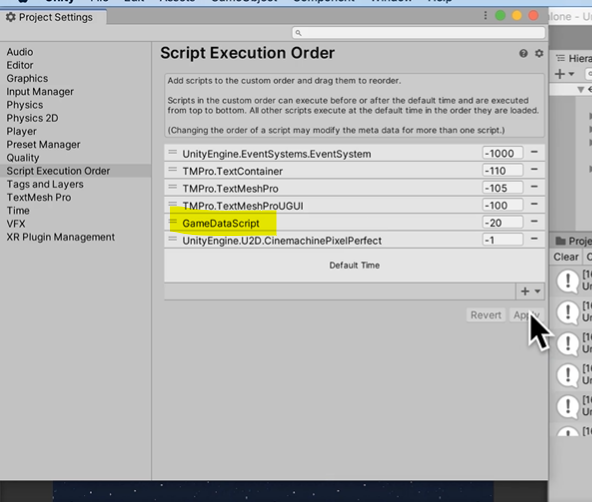Viewport: 592px width, 502px height.
Task: Select the UnityEngine.EventSystems.EventSystem script row
Action: pos(355,154)
